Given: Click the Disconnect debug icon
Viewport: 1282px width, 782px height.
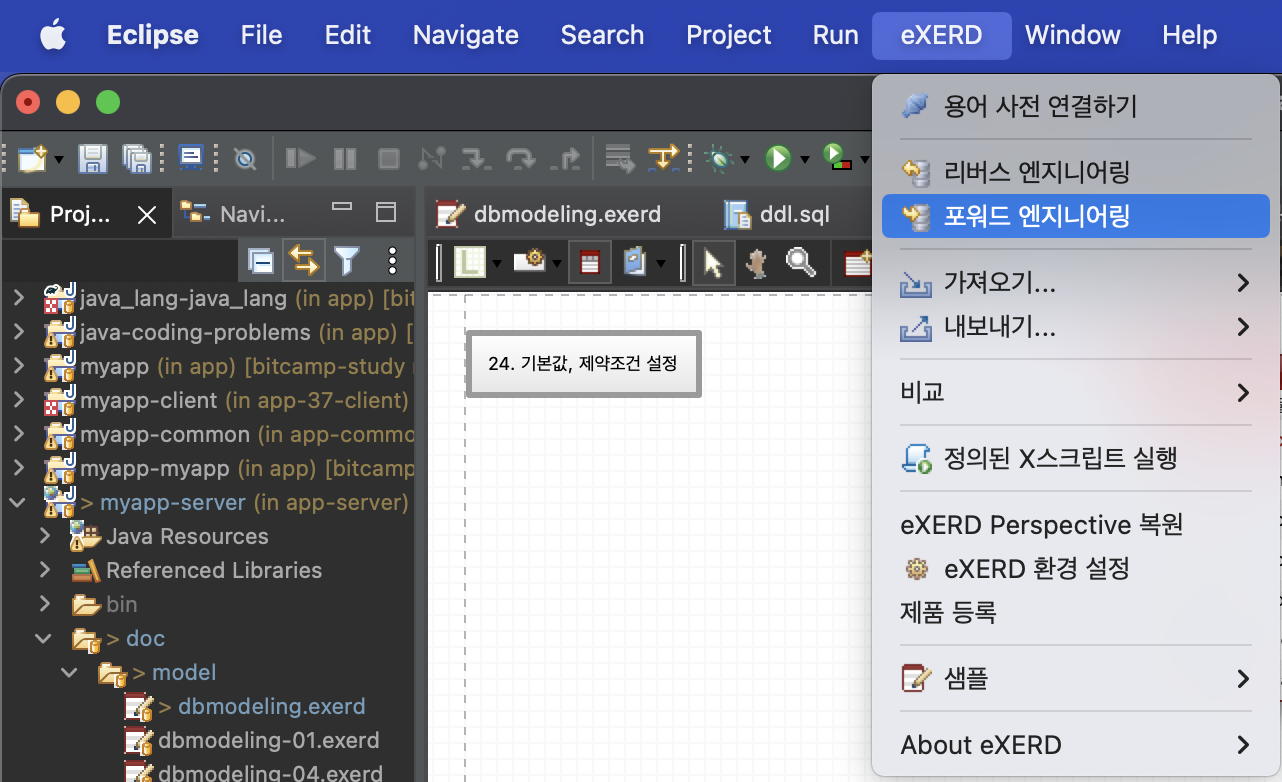Looking at the screenshot, I should [432, 158].
